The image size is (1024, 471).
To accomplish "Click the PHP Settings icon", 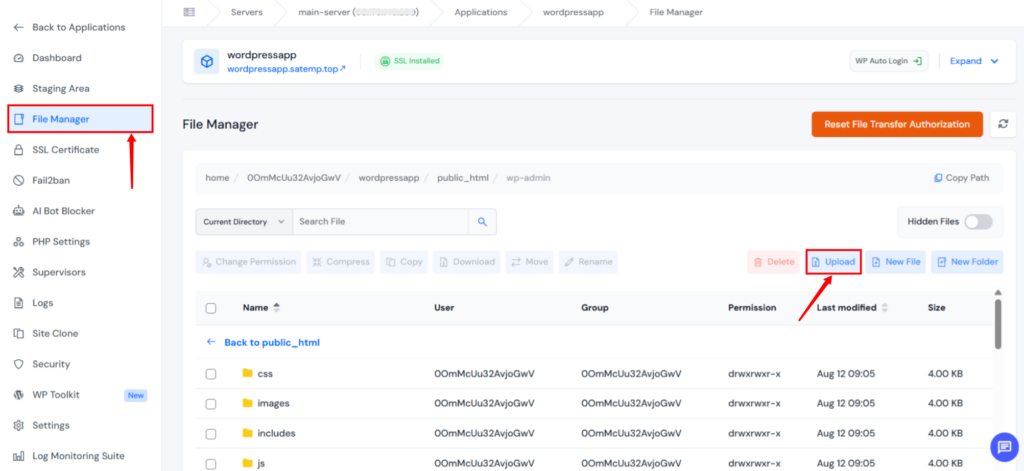I will 19,242.
